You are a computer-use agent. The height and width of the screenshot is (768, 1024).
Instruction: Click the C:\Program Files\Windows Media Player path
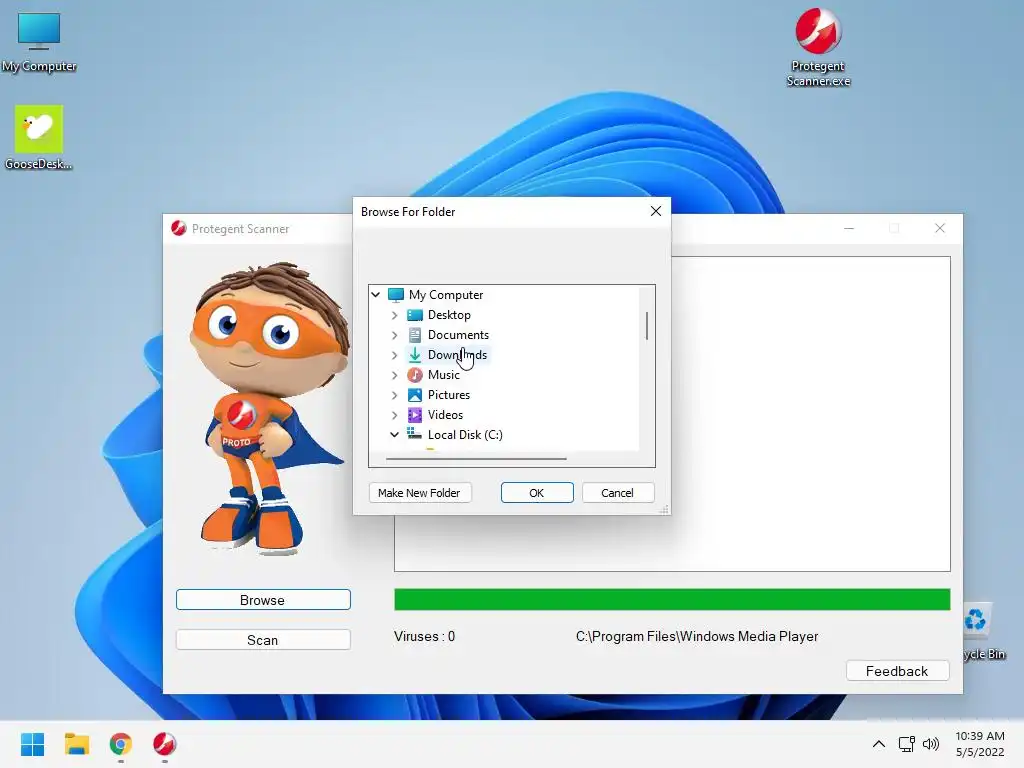pos(697,636)
